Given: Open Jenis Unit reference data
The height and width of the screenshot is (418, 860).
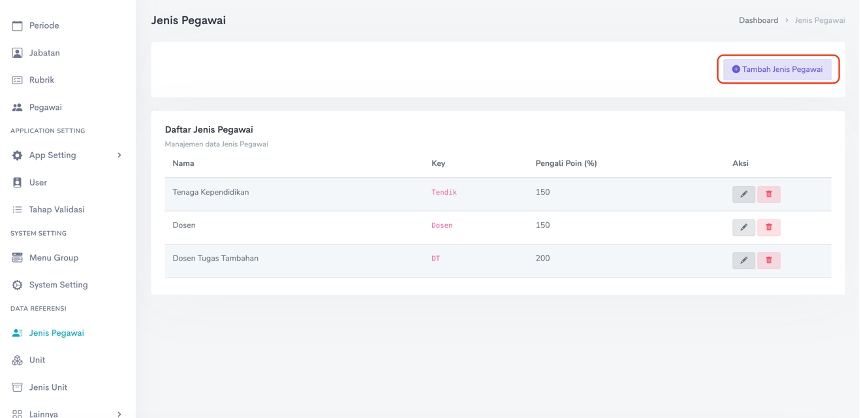Looking at the screenshot, I should coord(48,387).
